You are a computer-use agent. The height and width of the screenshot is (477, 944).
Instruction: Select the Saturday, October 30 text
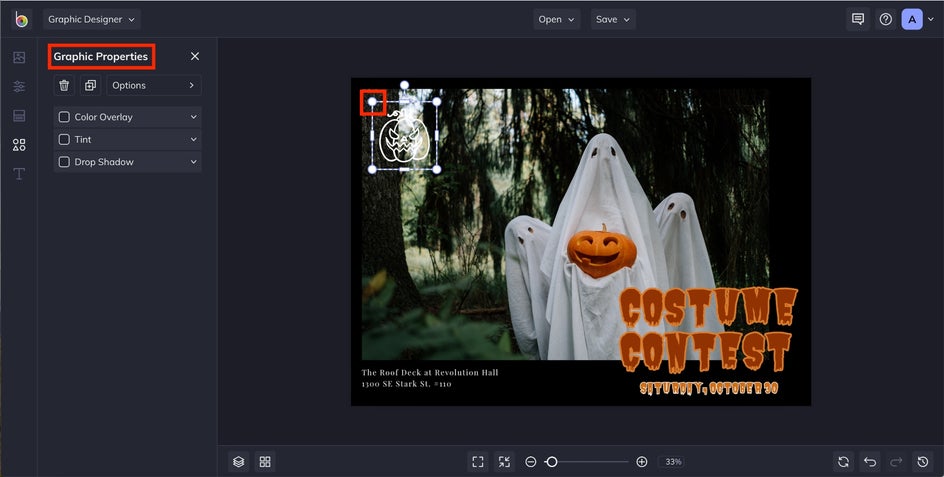pyautogui.click(x=709, y=388)
